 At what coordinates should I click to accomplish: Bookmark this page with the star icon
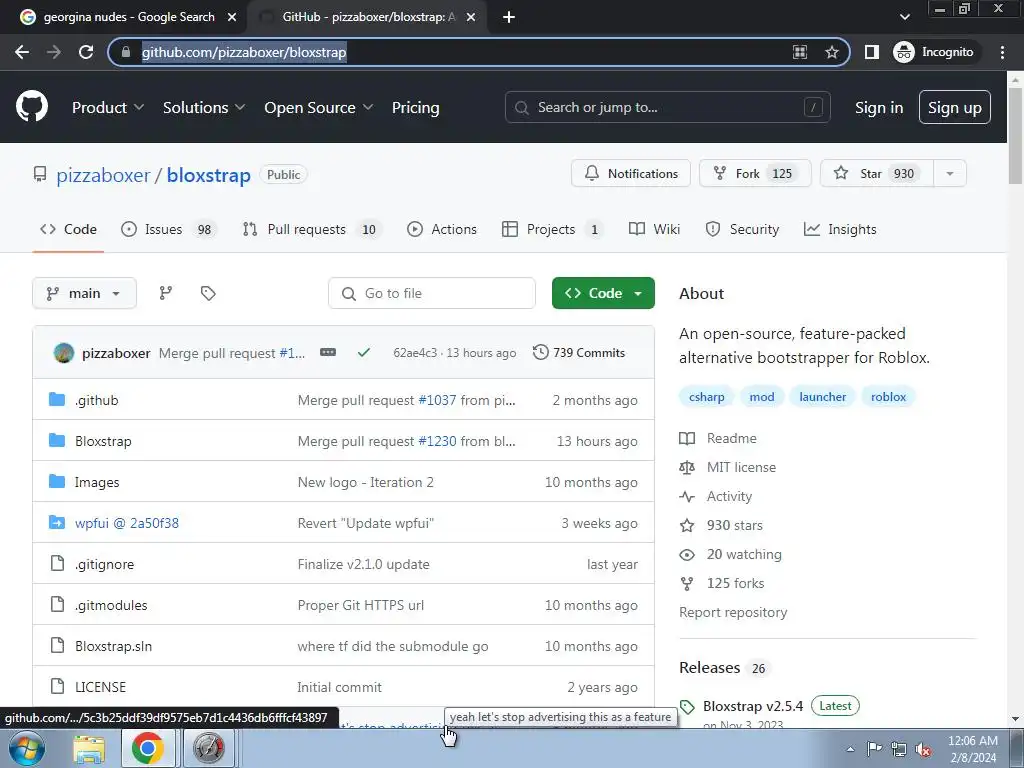[831, 52]
